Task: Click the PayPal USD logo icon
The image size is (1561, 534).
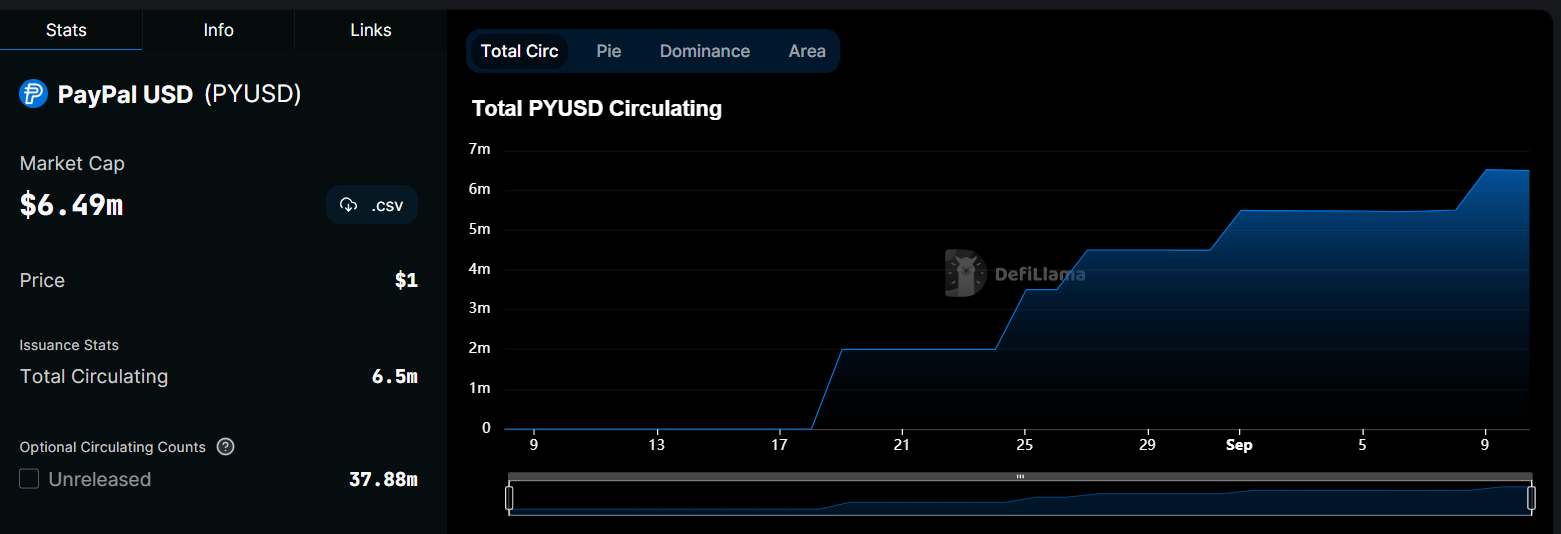Action: coord(34,94)
